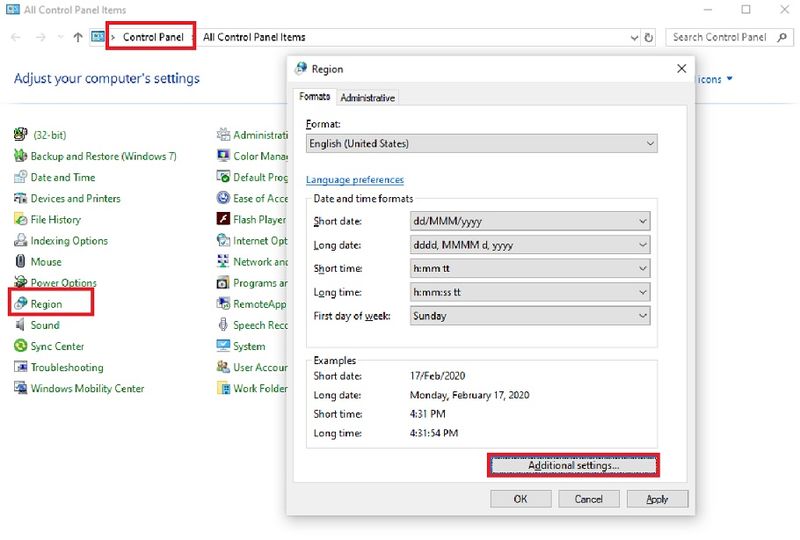Click the Refresh button in the address bar
The image size is (800, 540).
click(649, 37)
